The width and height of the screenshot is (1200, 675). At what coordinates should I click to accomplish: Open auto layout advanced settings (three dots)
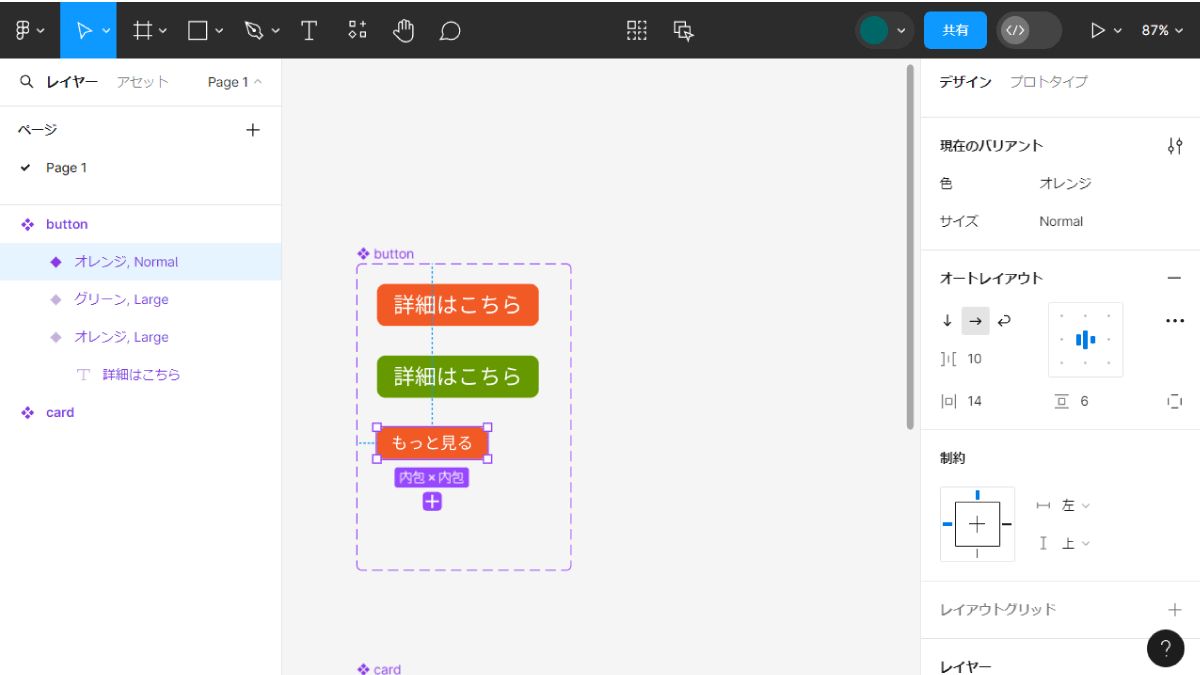point(1174,321)
